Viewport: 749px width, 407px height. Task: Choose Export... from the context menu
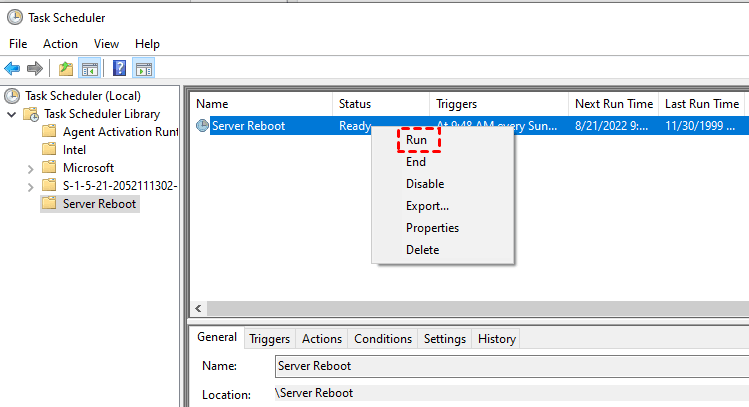(x=428, y=206)
